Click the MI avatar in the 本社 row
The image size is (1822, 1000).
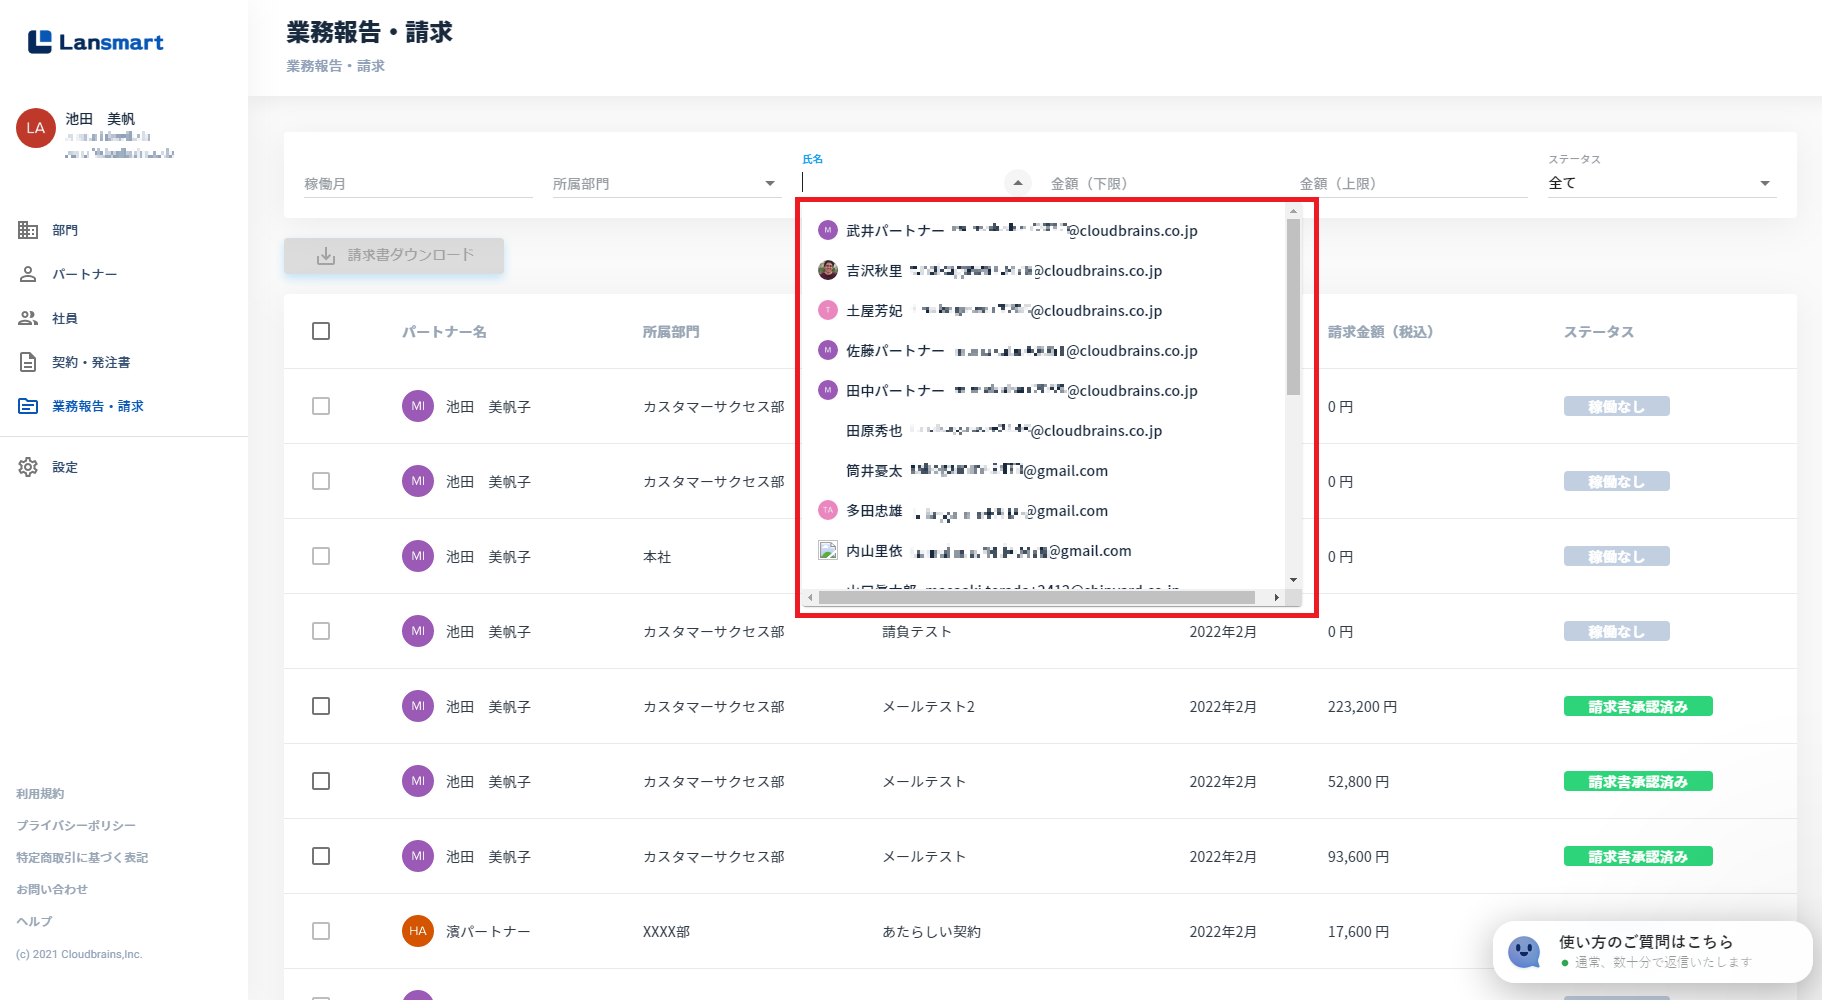click(x=418, y=556)
